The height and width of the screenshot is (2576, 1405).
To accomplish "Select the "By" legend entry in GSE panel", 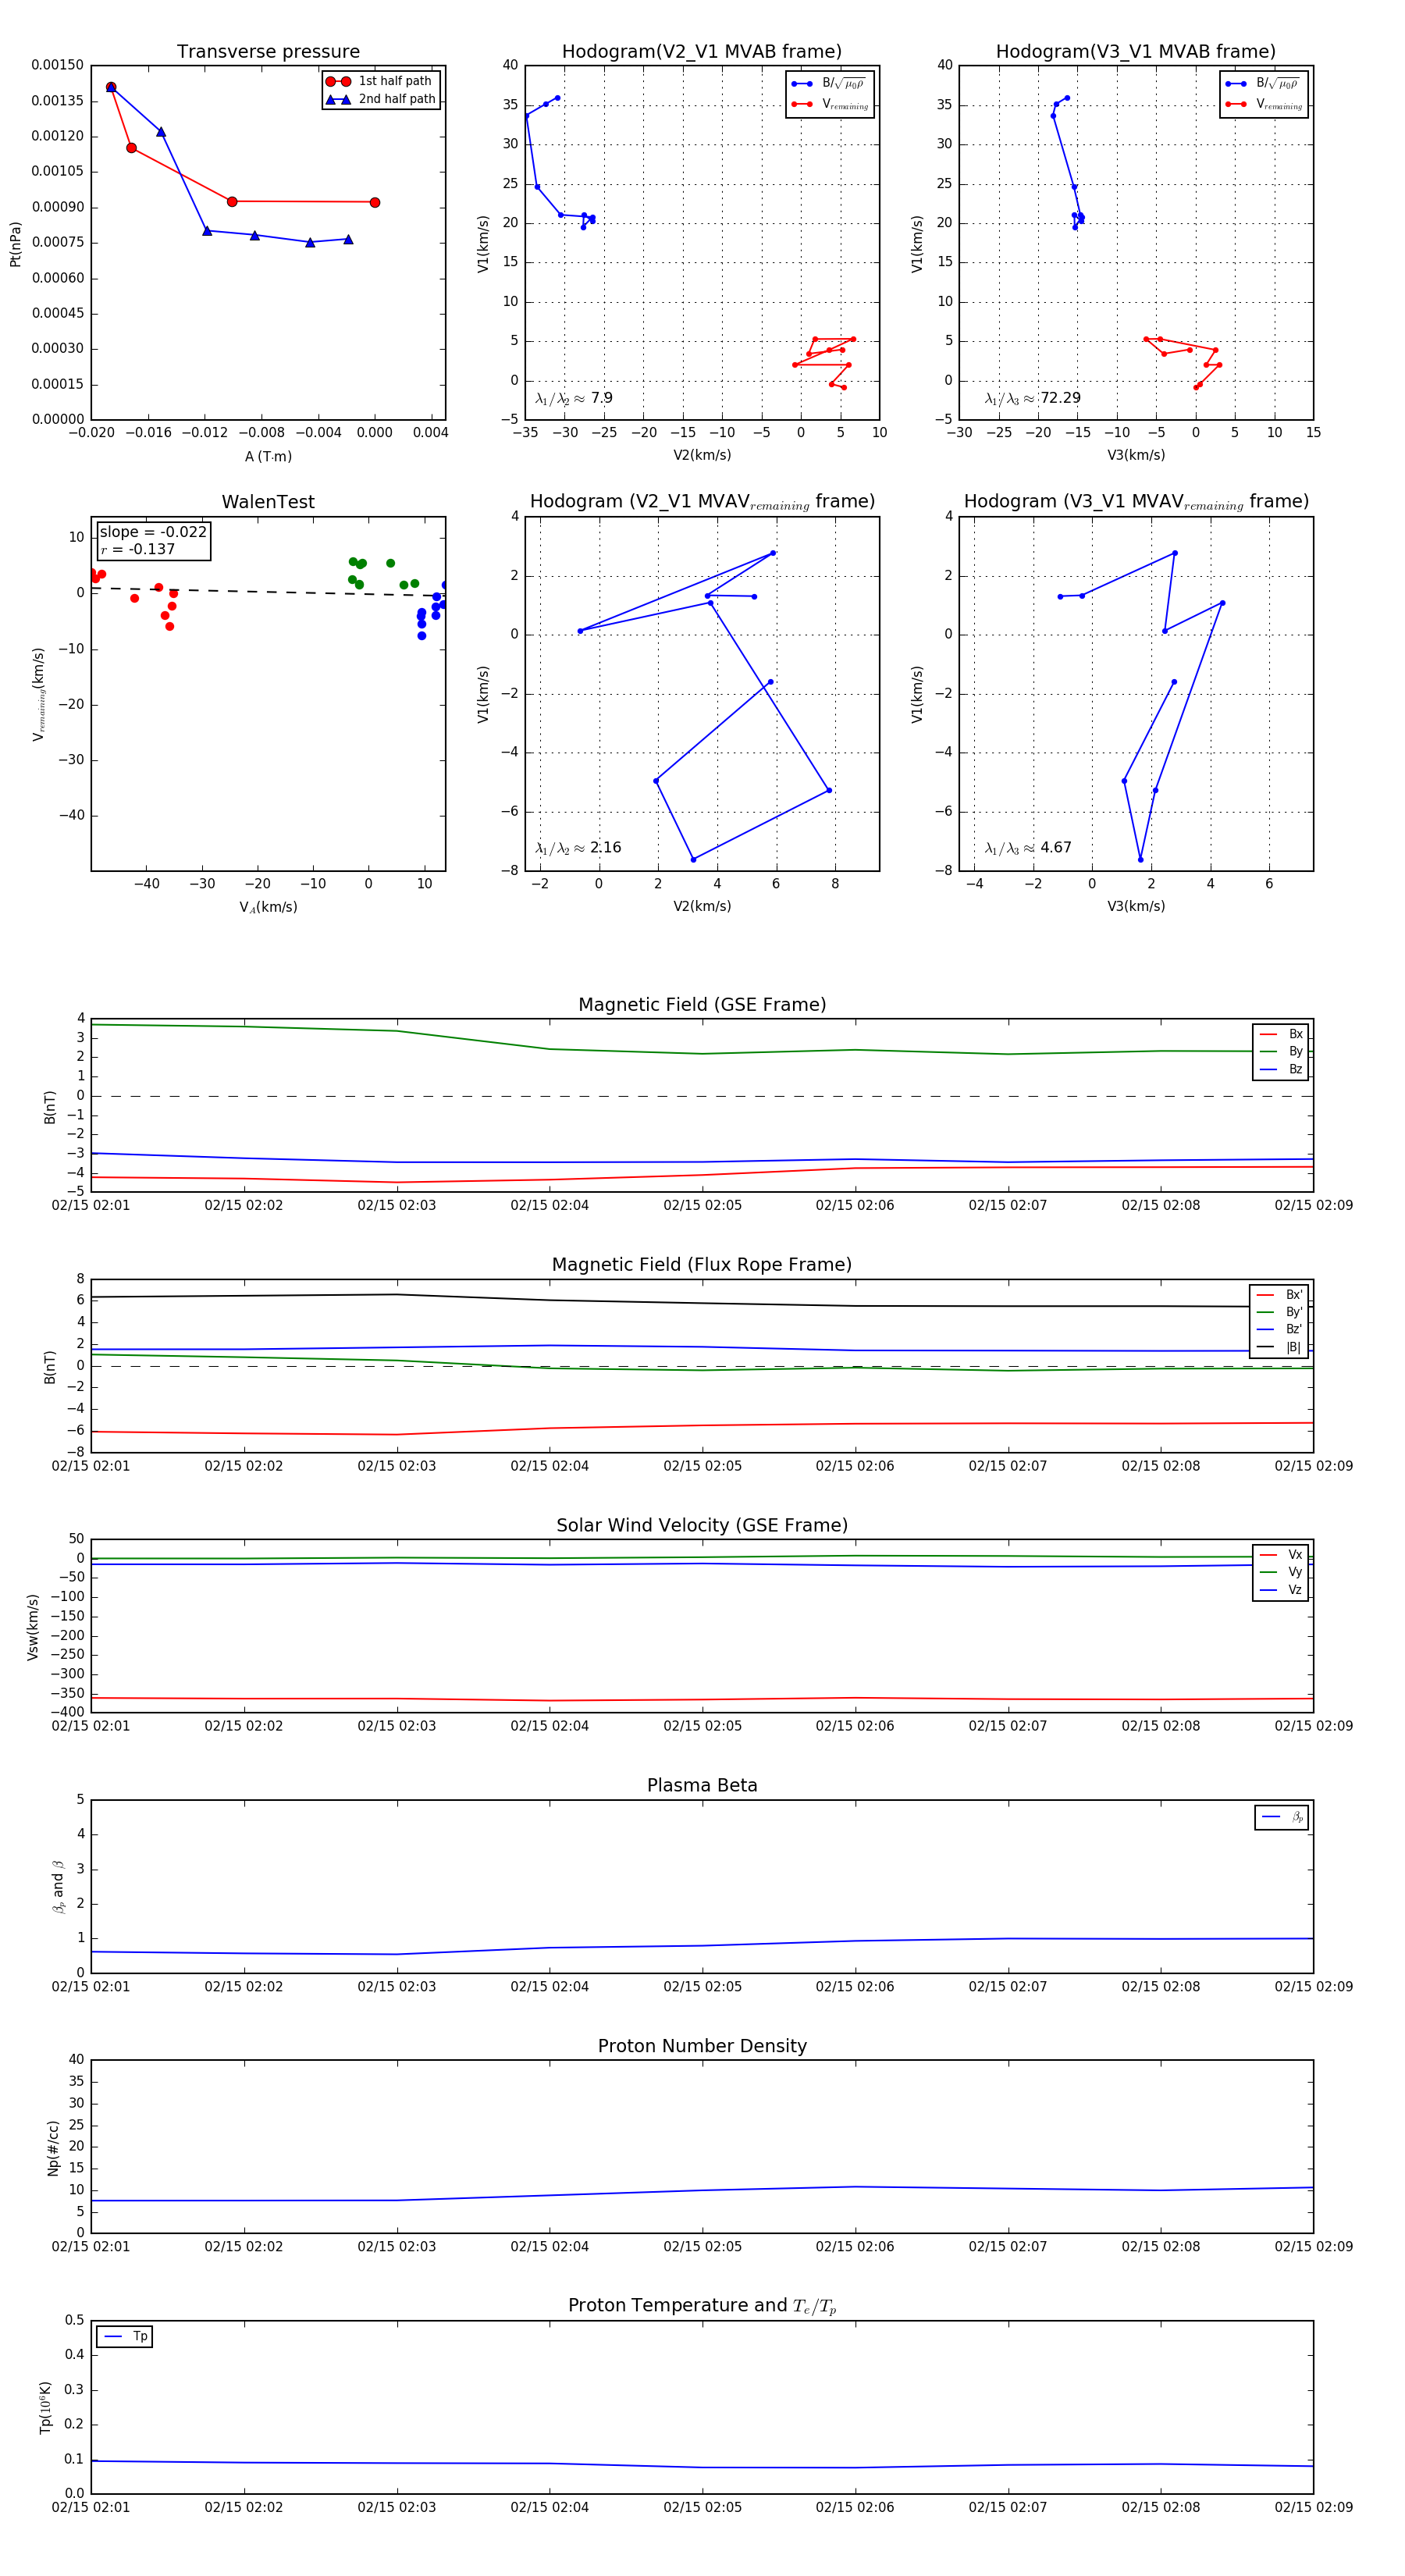I will pyautogui.click(x=1281, y=1051).
